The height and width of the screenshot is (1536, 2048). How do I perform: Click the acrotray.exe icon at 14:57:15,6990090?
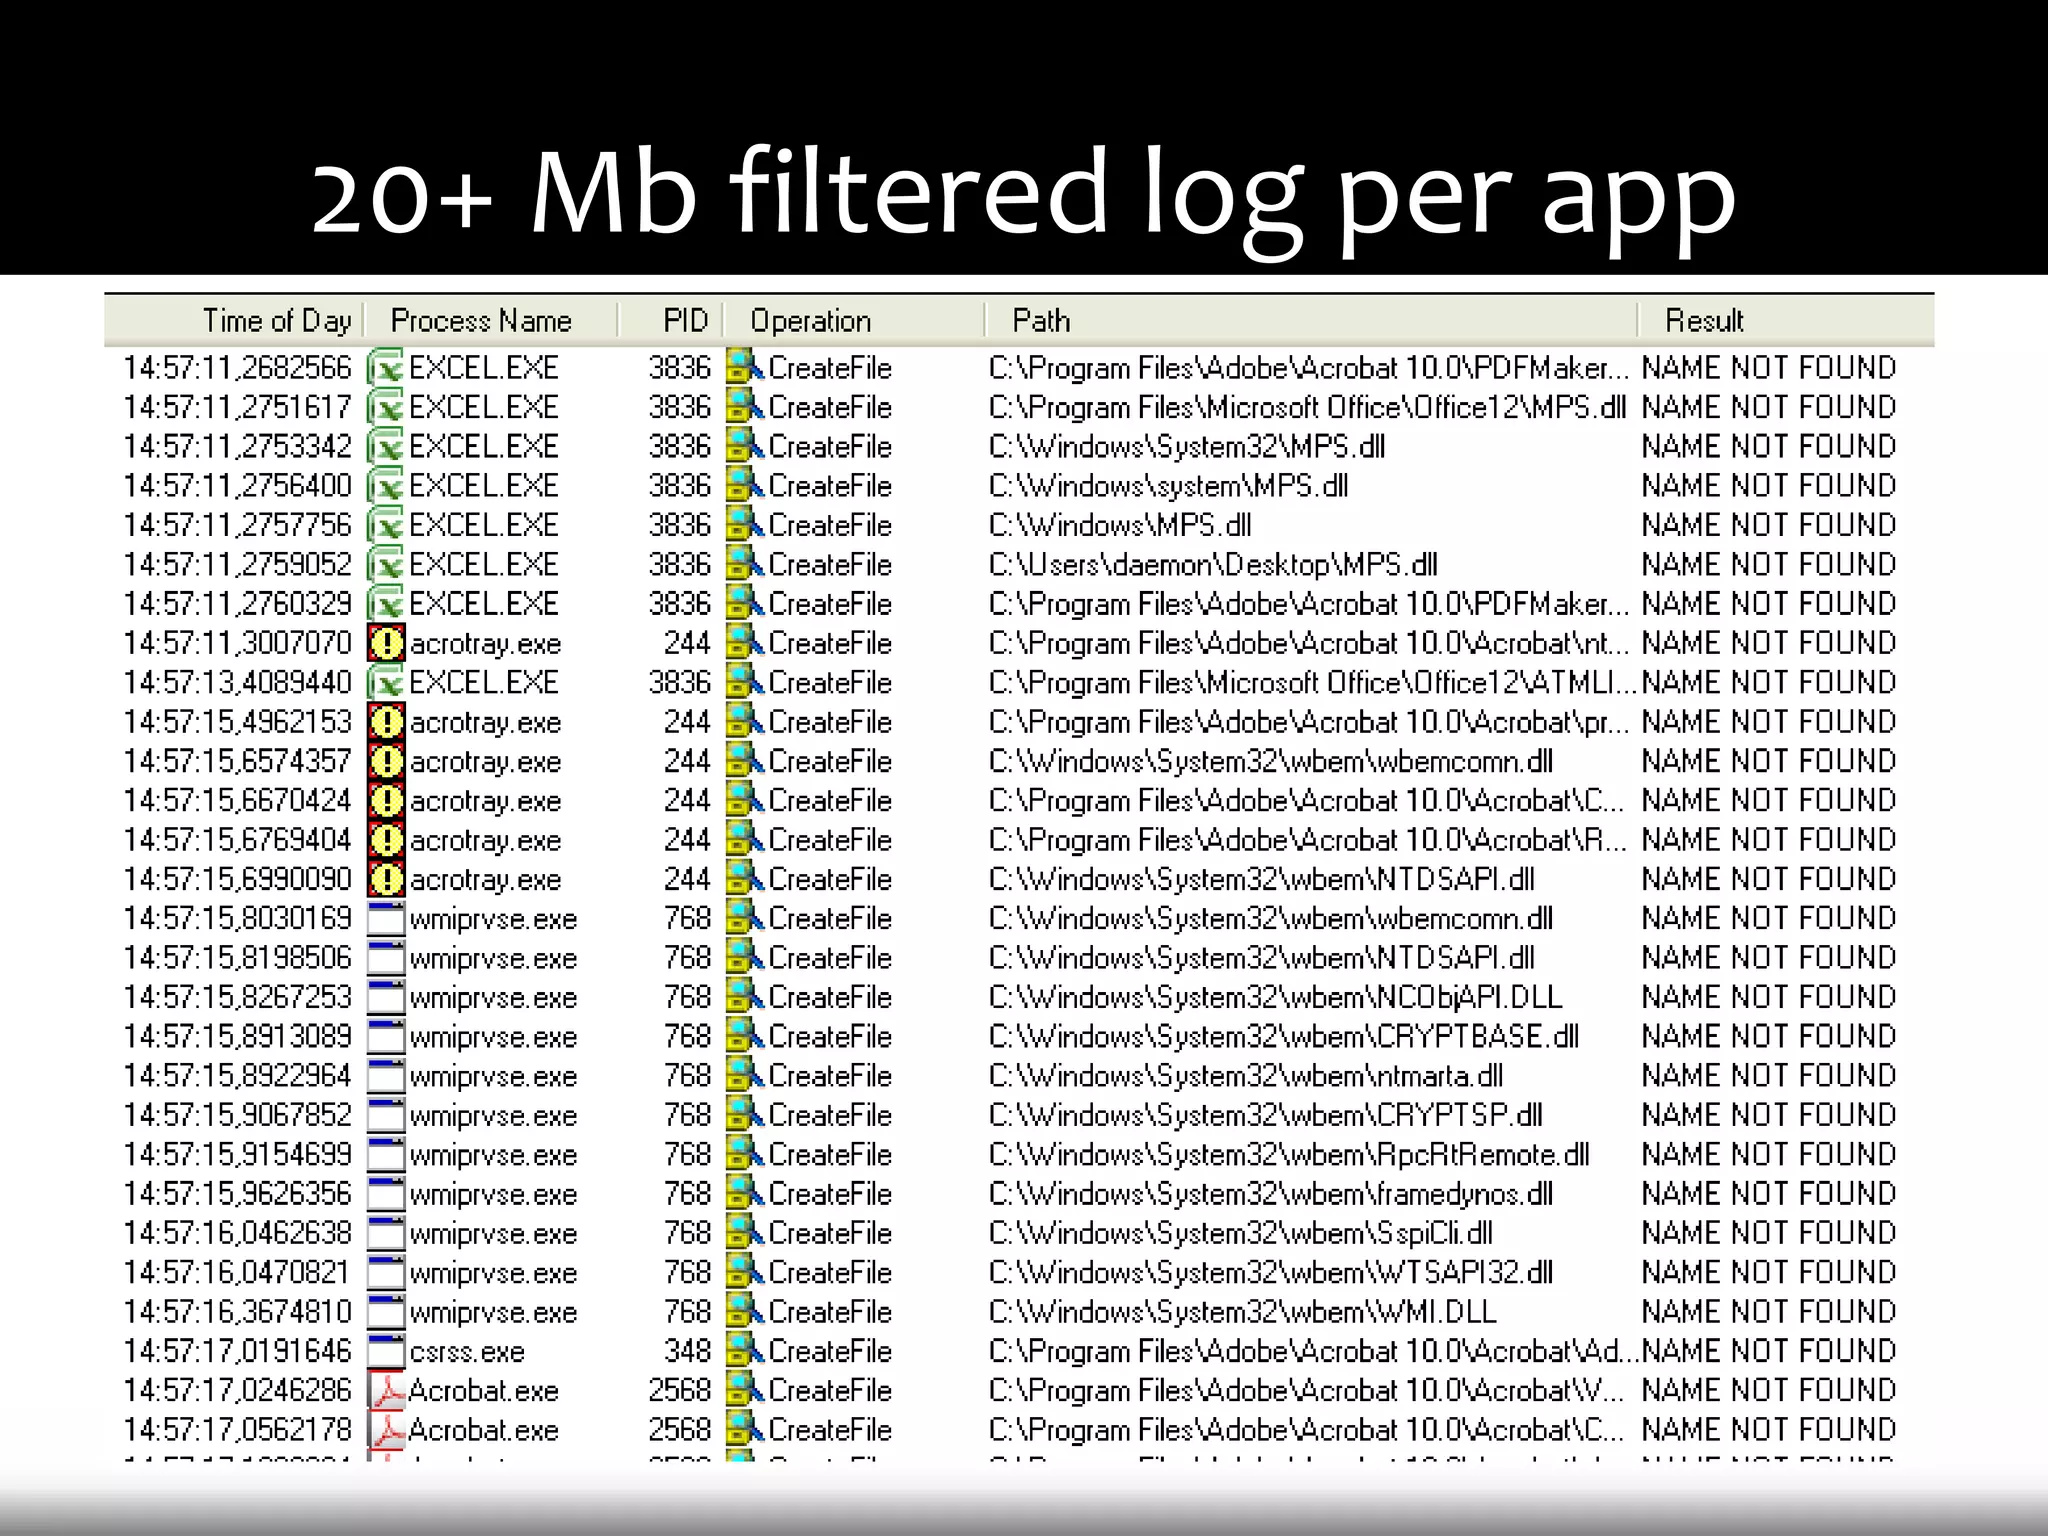point(385,879)
